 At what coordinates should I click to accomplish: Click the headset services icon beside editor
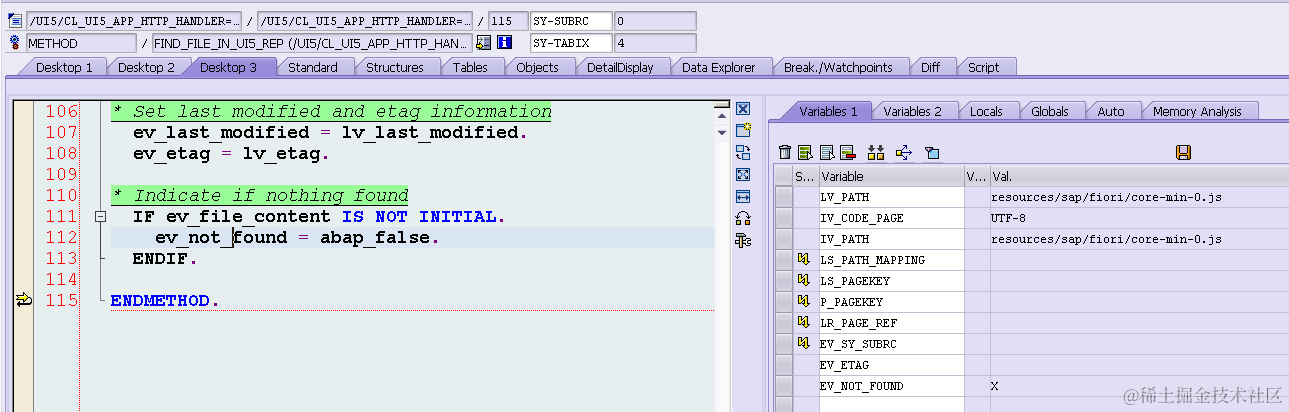743,218
